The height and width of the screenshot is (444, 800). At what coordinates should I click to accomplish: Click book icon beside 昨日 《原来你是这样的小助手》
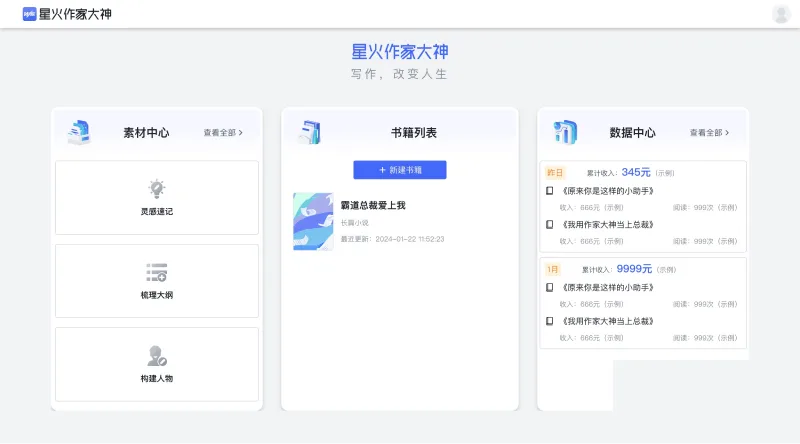point(549,191)
